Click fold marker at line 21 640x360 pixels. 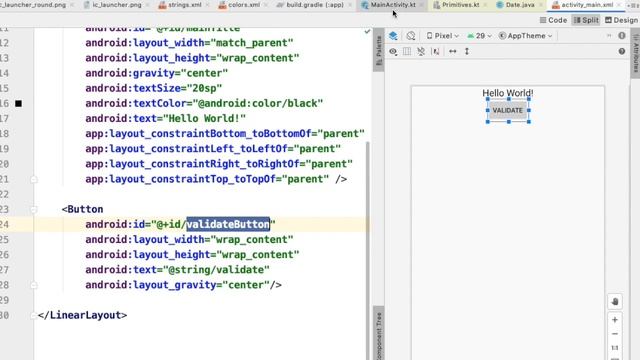pyautogui.click(x=34, y=179)
